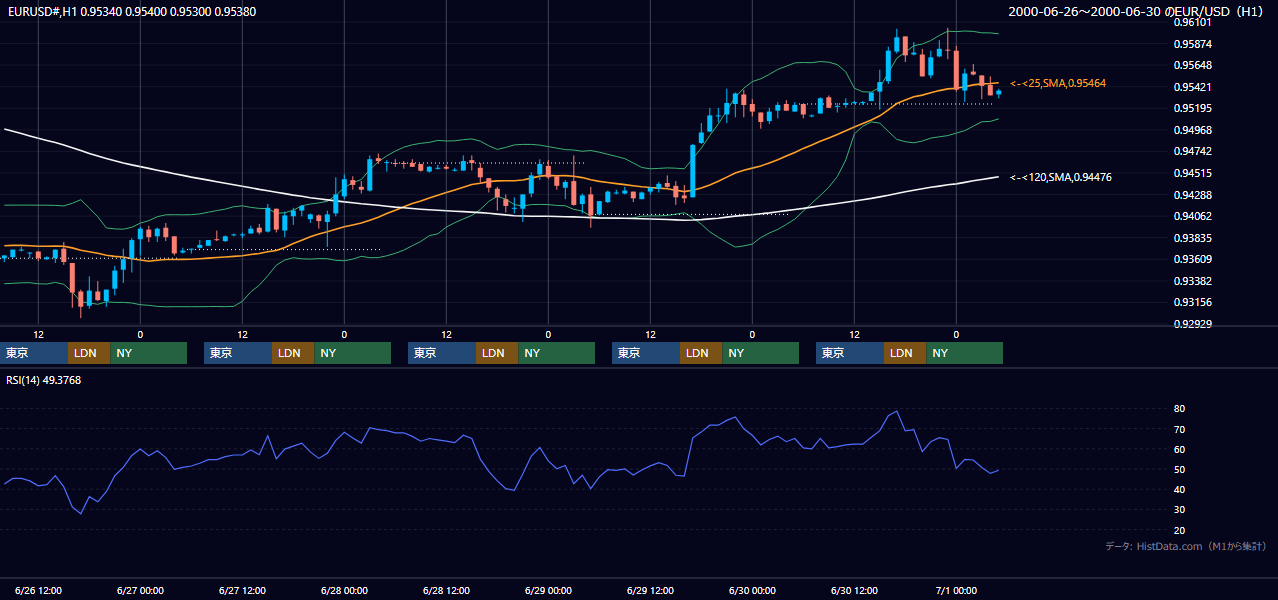
Task: Select the 6/29 12:00 time axis label
Action: coord(650,591)
